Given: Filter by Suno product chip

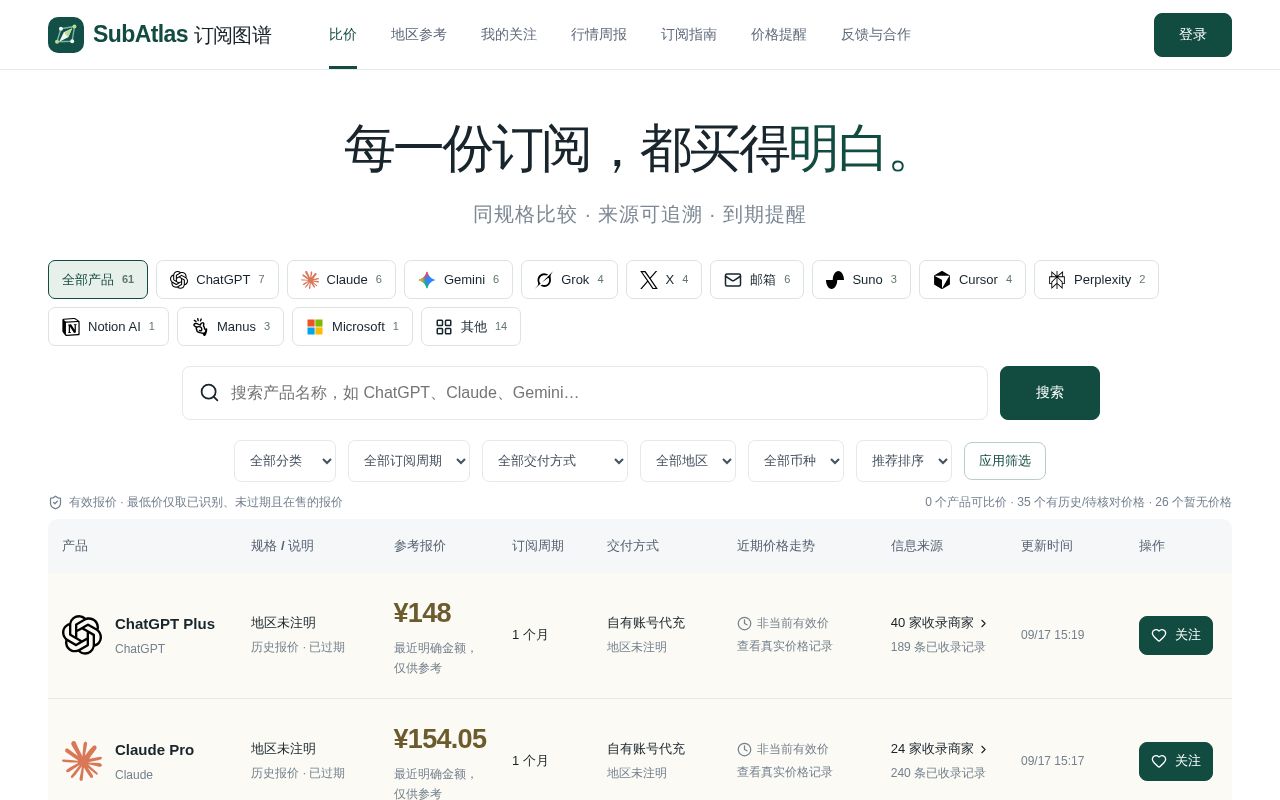Looking at the screenshot, I should 861,280.
